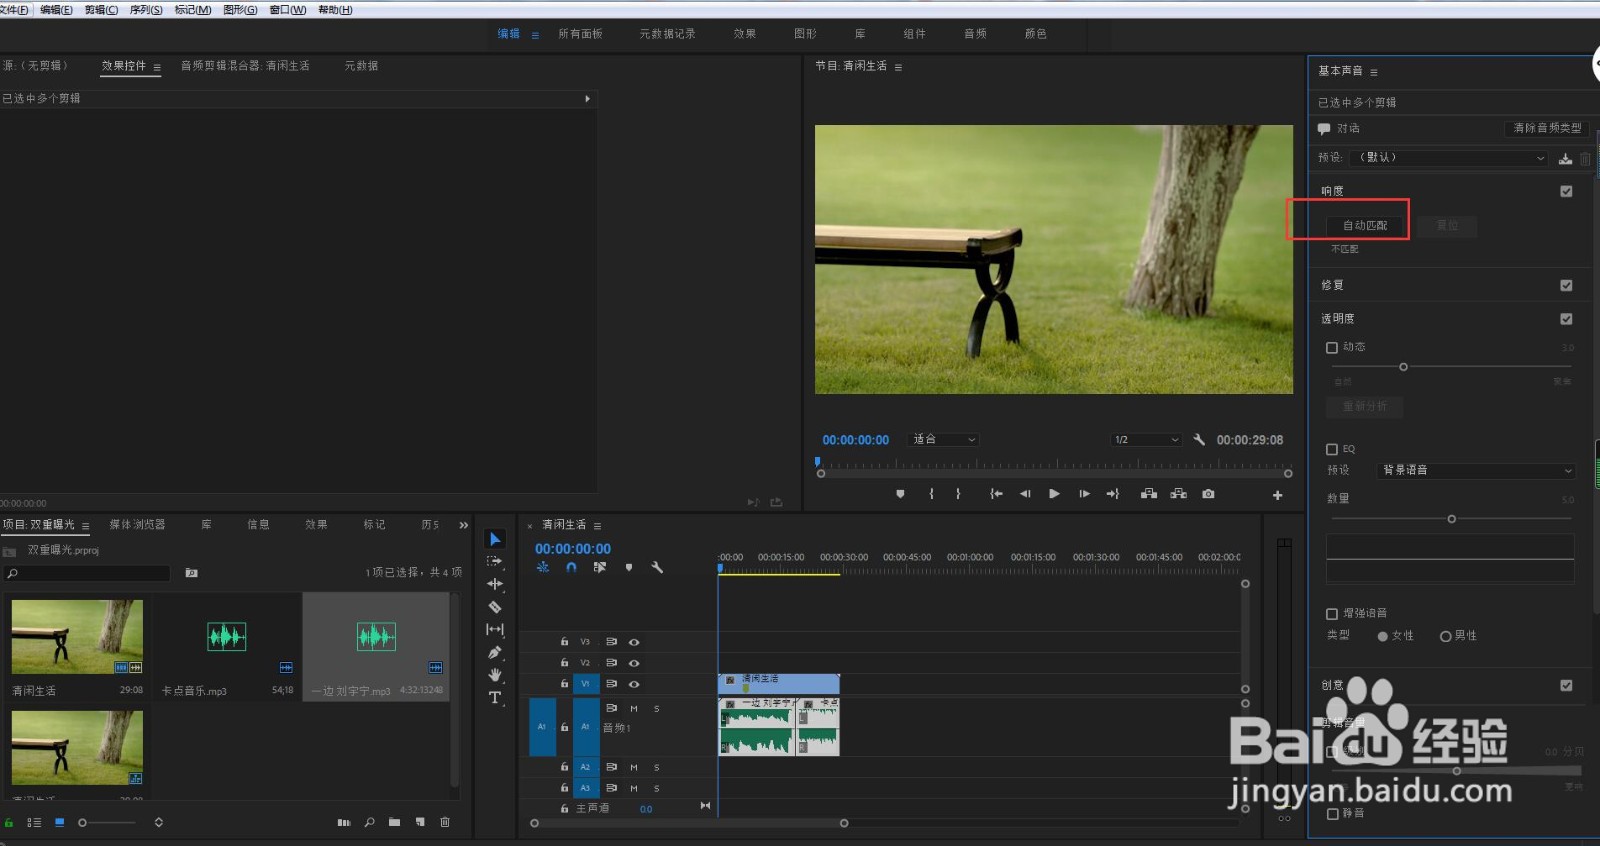Toggle V3 track output eye
Viewport: 1600px width, 846px height.
point(634,642)
